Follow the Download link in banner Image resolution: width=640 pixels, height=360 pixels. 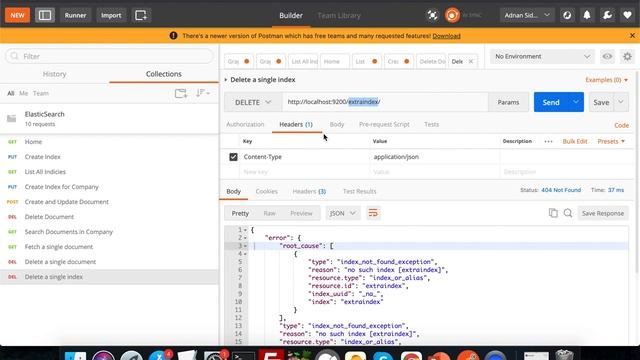pos(446,36)
